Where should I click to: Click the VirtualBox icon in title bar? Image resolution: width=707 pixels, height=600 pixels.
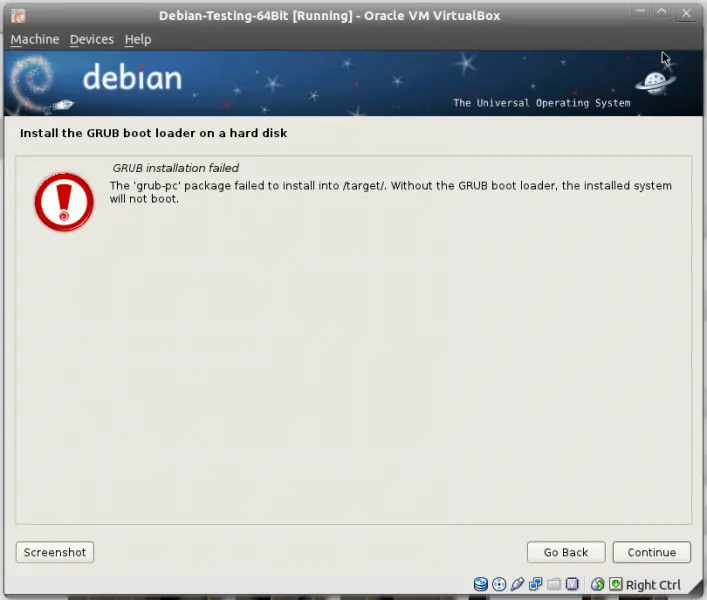point(18,16)
